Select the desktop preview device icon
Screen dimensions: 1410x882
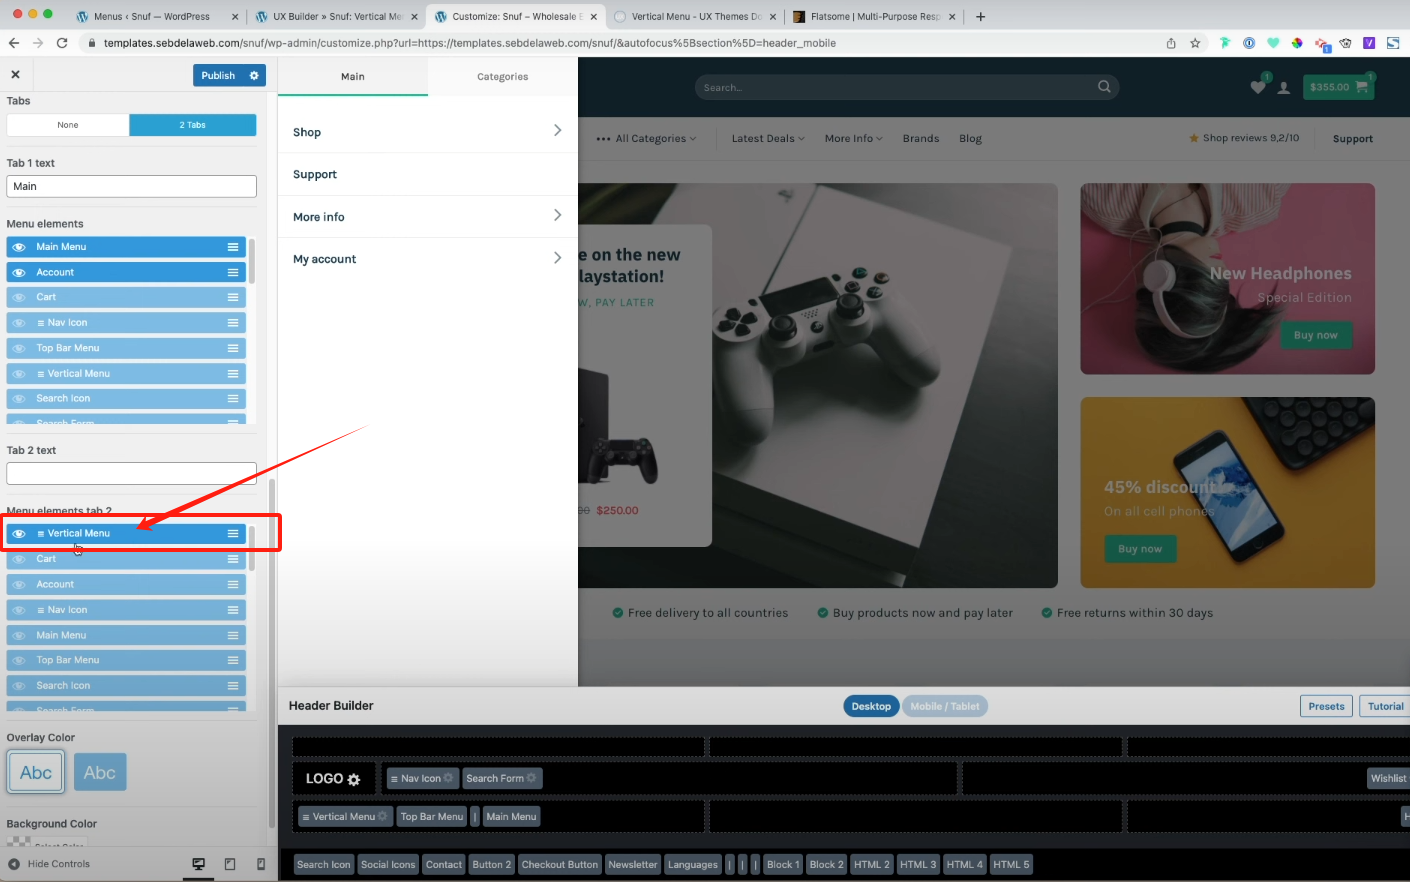(x=199, y=864)
